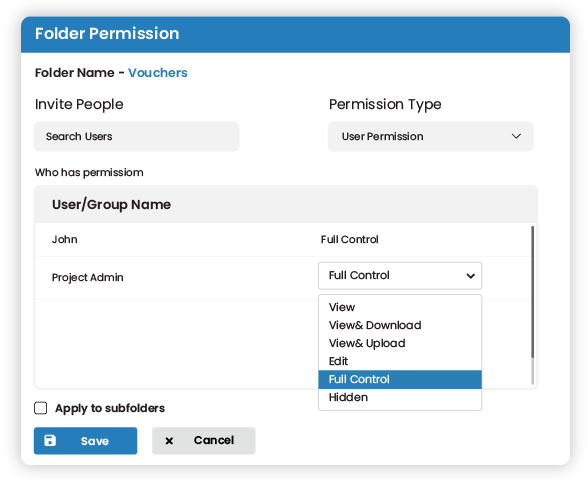Screen dimensions: 588x484
Task: Click the Cancel button
Action: pyautogui.click(x=204, y=441)
